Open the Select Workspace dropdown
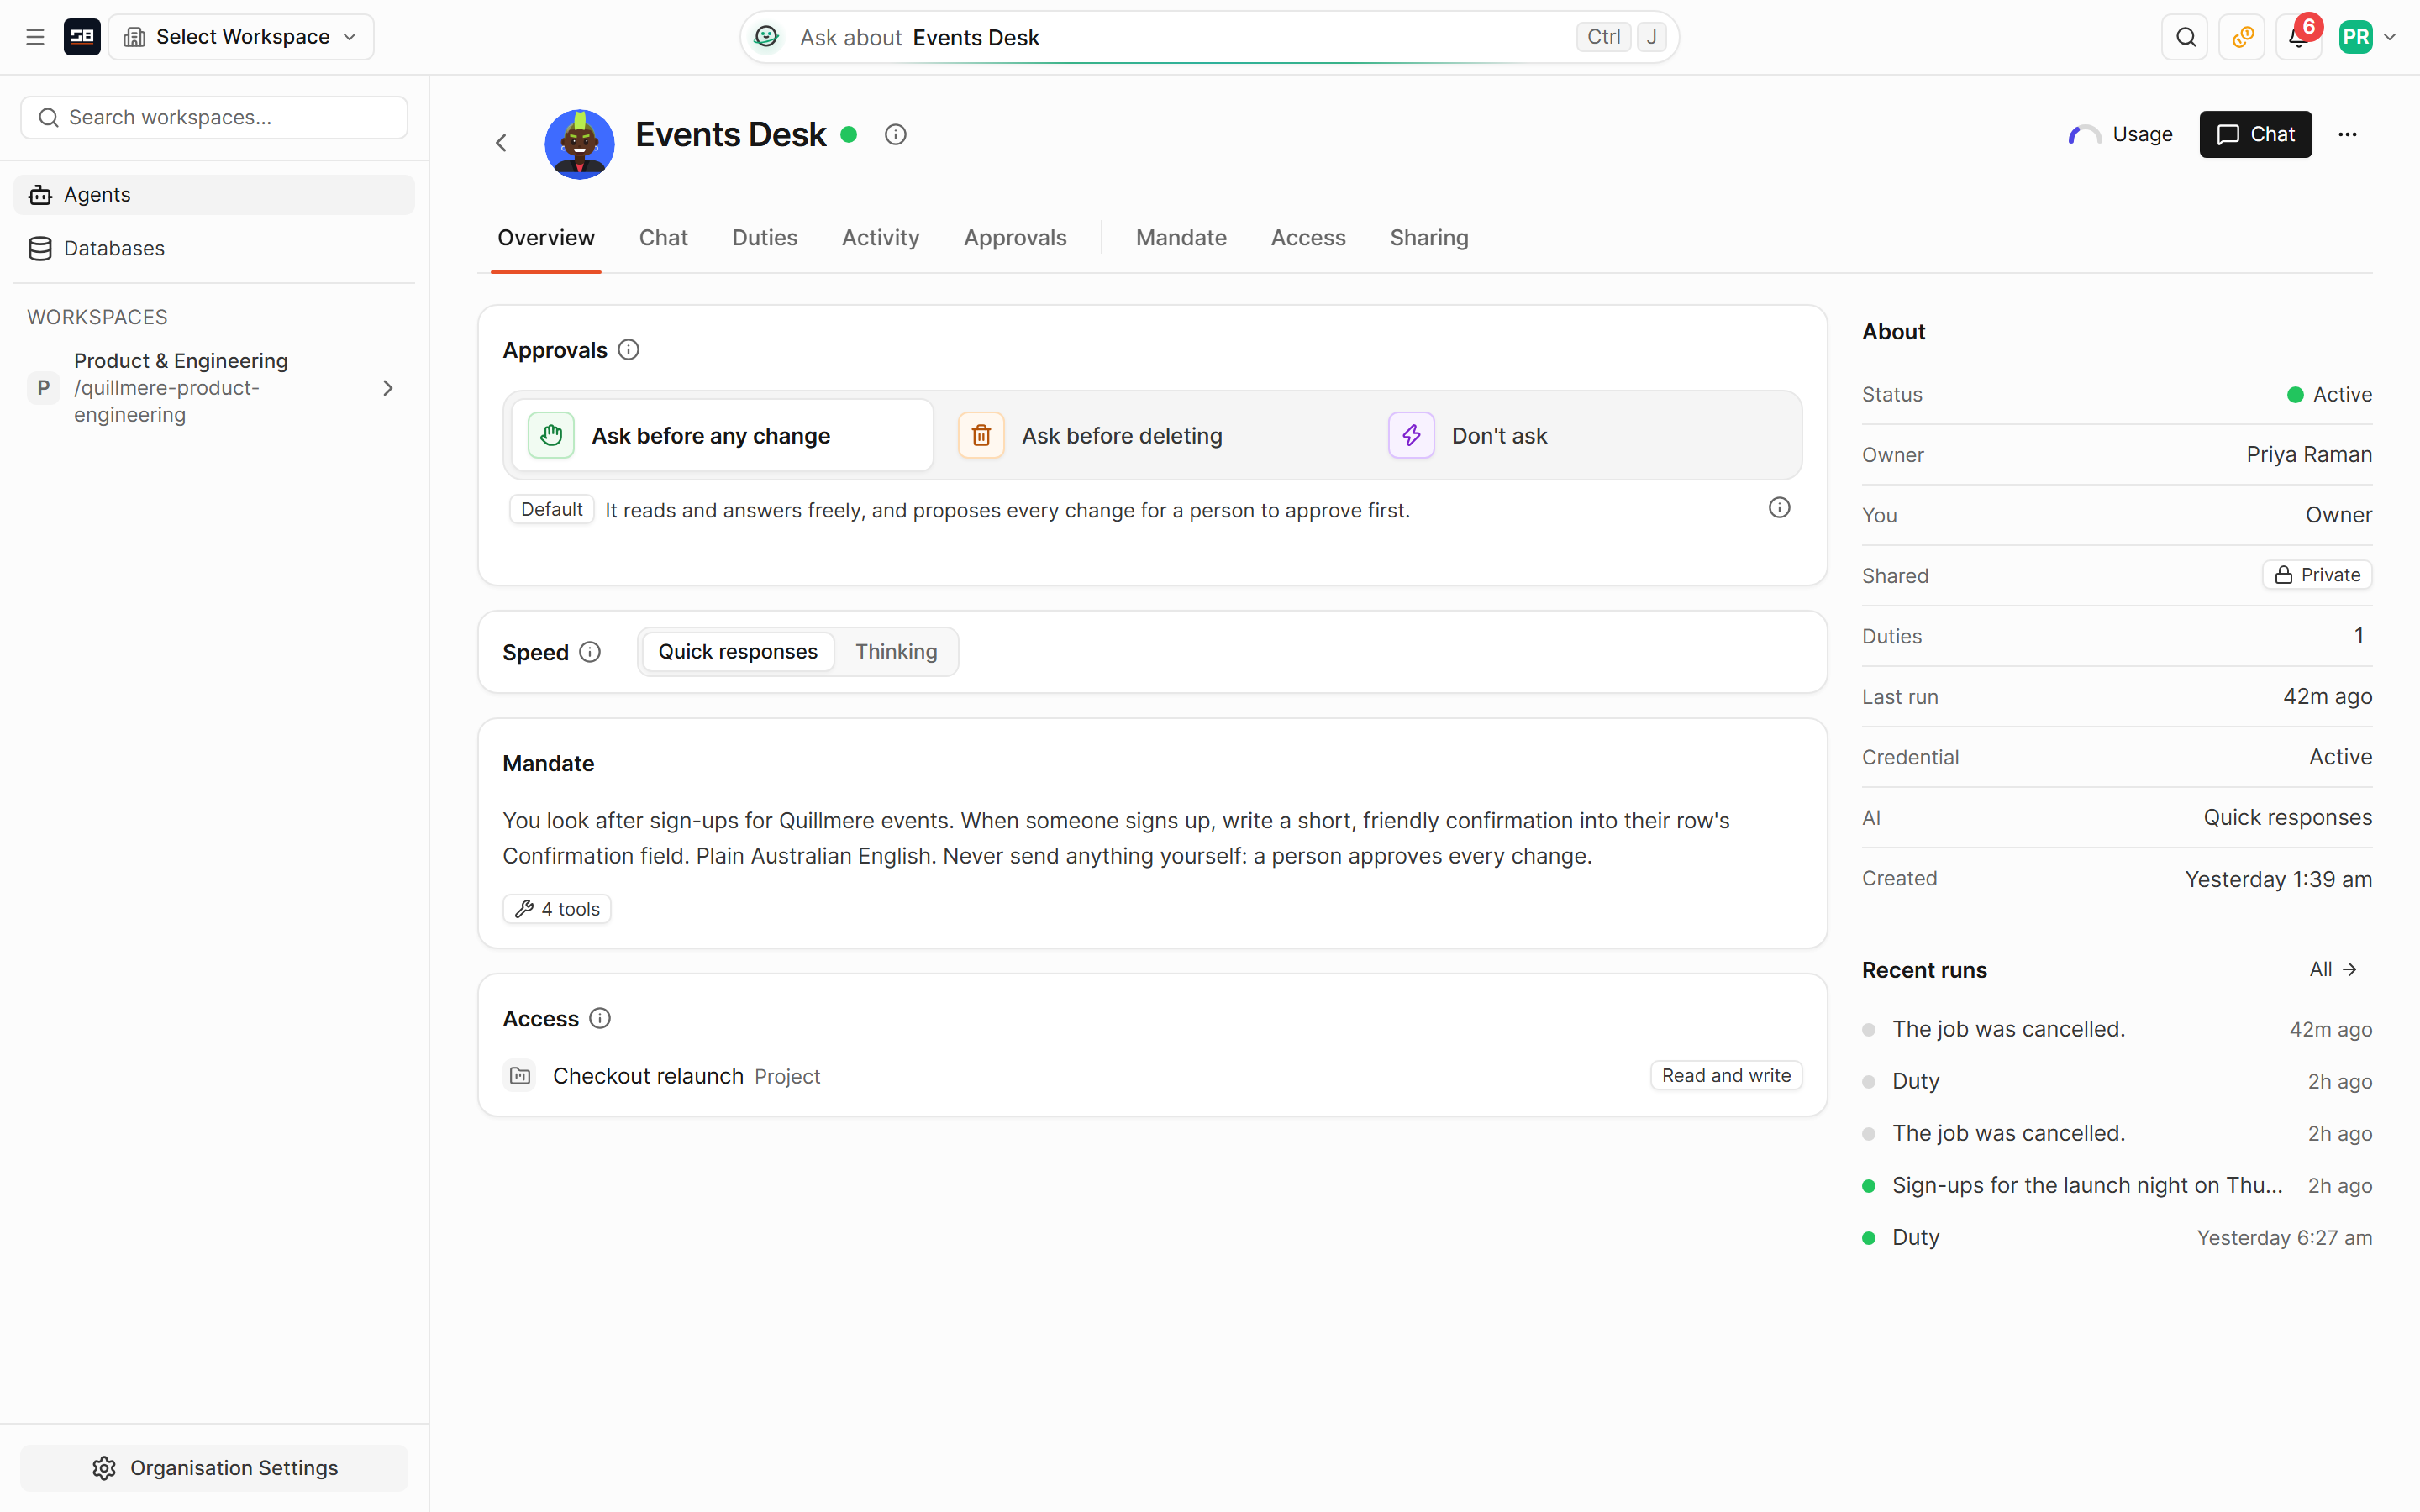This screenshot has height=1512, width=2420. pos(241,37)
